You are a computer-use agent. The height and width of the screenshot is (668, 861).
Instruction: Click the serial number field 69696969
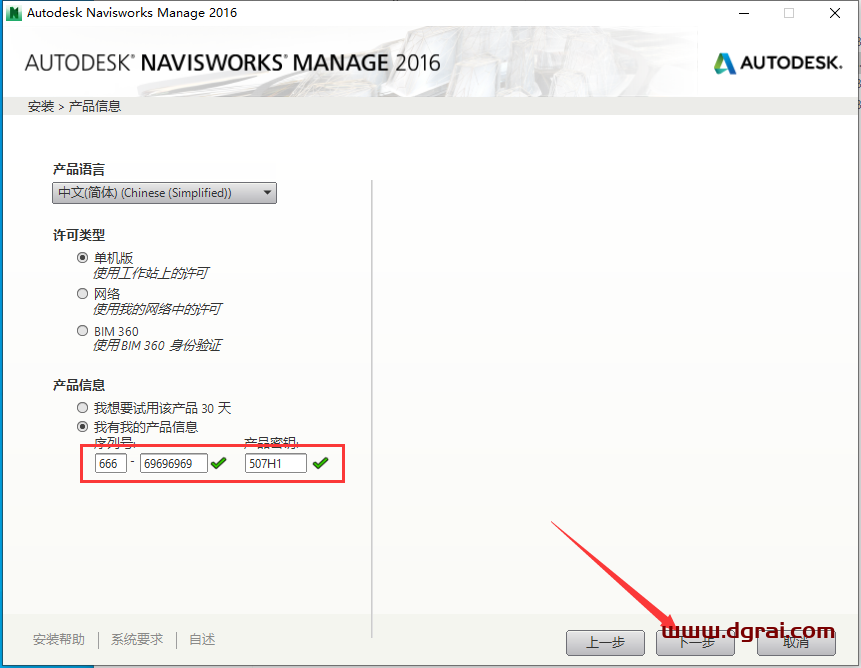click(x=174, y=463)
